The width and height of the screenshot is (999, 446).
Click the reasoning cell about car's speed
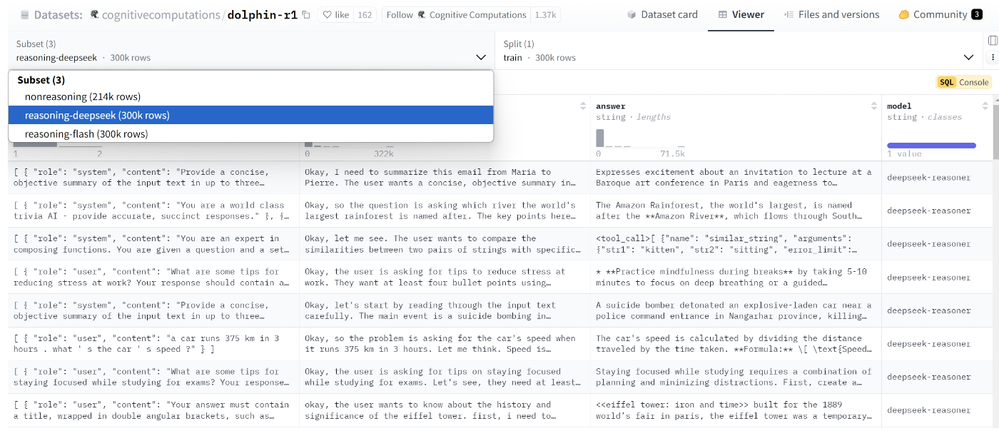445,343
